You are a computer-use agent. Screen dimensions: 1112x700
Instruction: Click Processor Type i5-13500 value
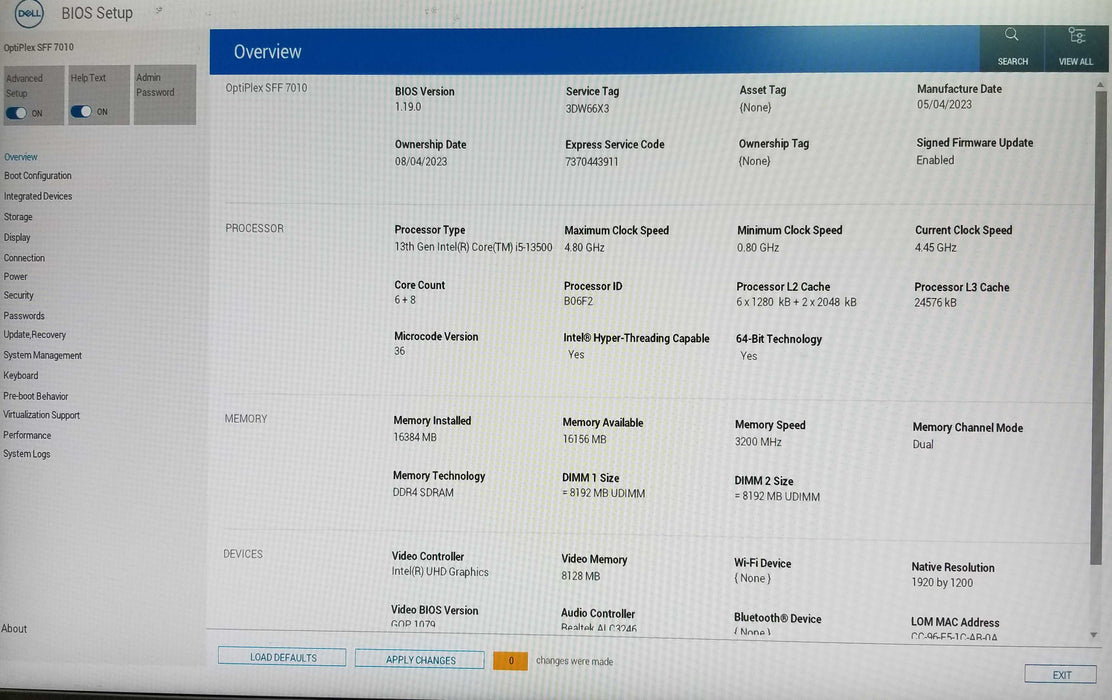pyautogui.click(x=473, y=247)
